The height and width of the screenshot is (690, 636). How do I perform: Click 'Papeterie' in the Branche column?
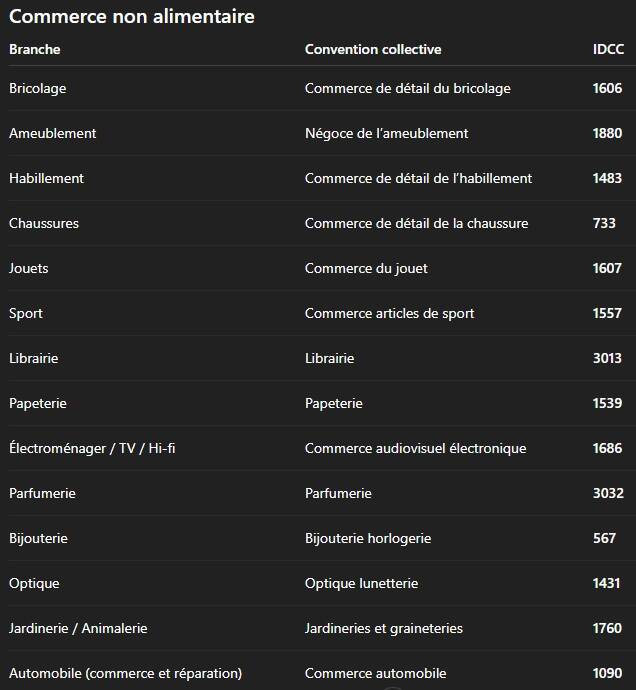(37, 403)
